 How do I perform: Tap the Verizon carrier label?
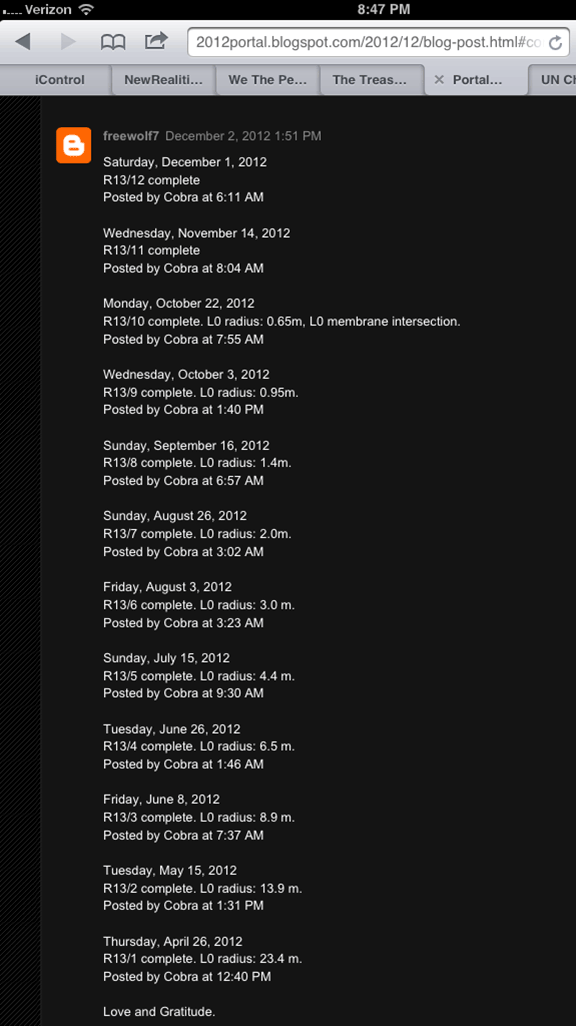tap(48, 9)
